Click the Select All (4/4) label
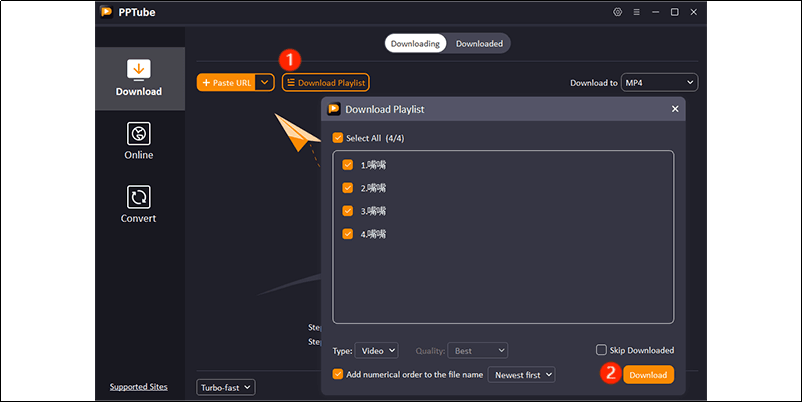Screen dimensions: 803x403 tap(375, 138)
